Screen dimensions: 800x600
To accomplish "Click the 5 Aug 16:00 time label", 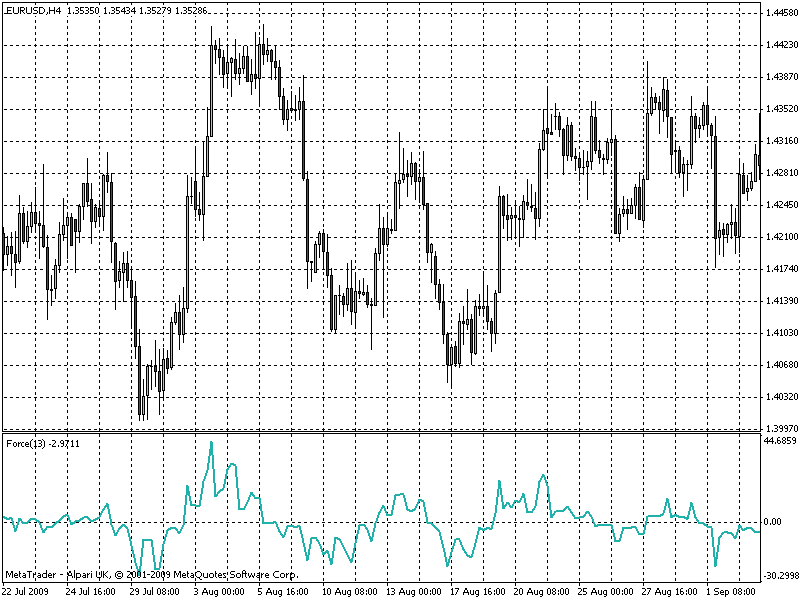I will click(283, 592).
